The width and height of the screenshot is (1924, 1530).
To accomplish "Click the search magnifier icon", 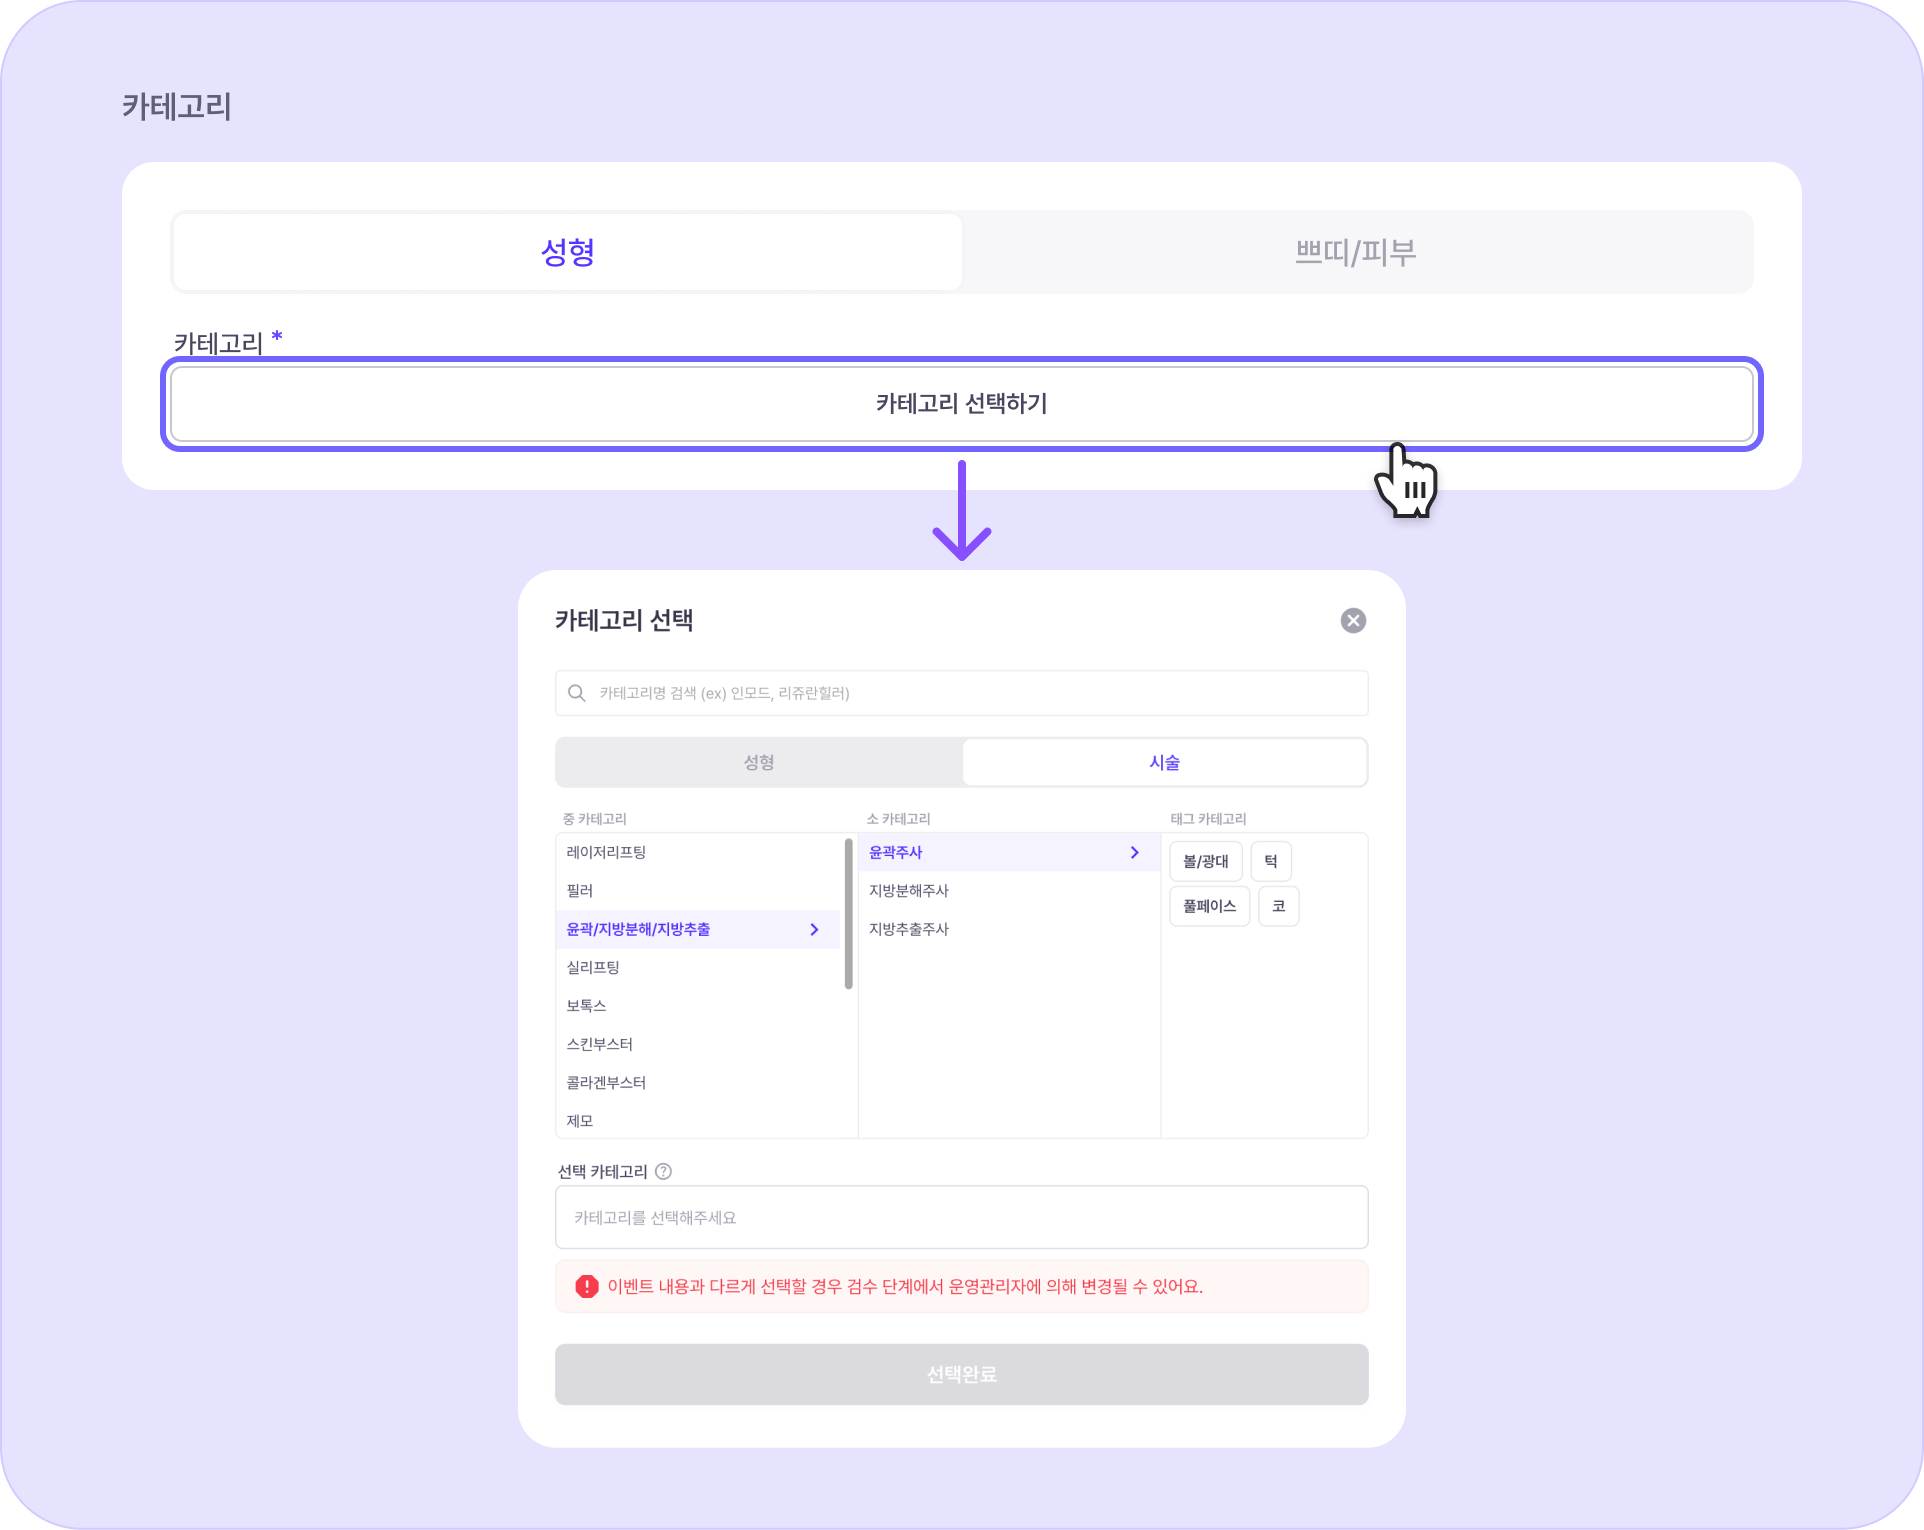I will (577, 693).
